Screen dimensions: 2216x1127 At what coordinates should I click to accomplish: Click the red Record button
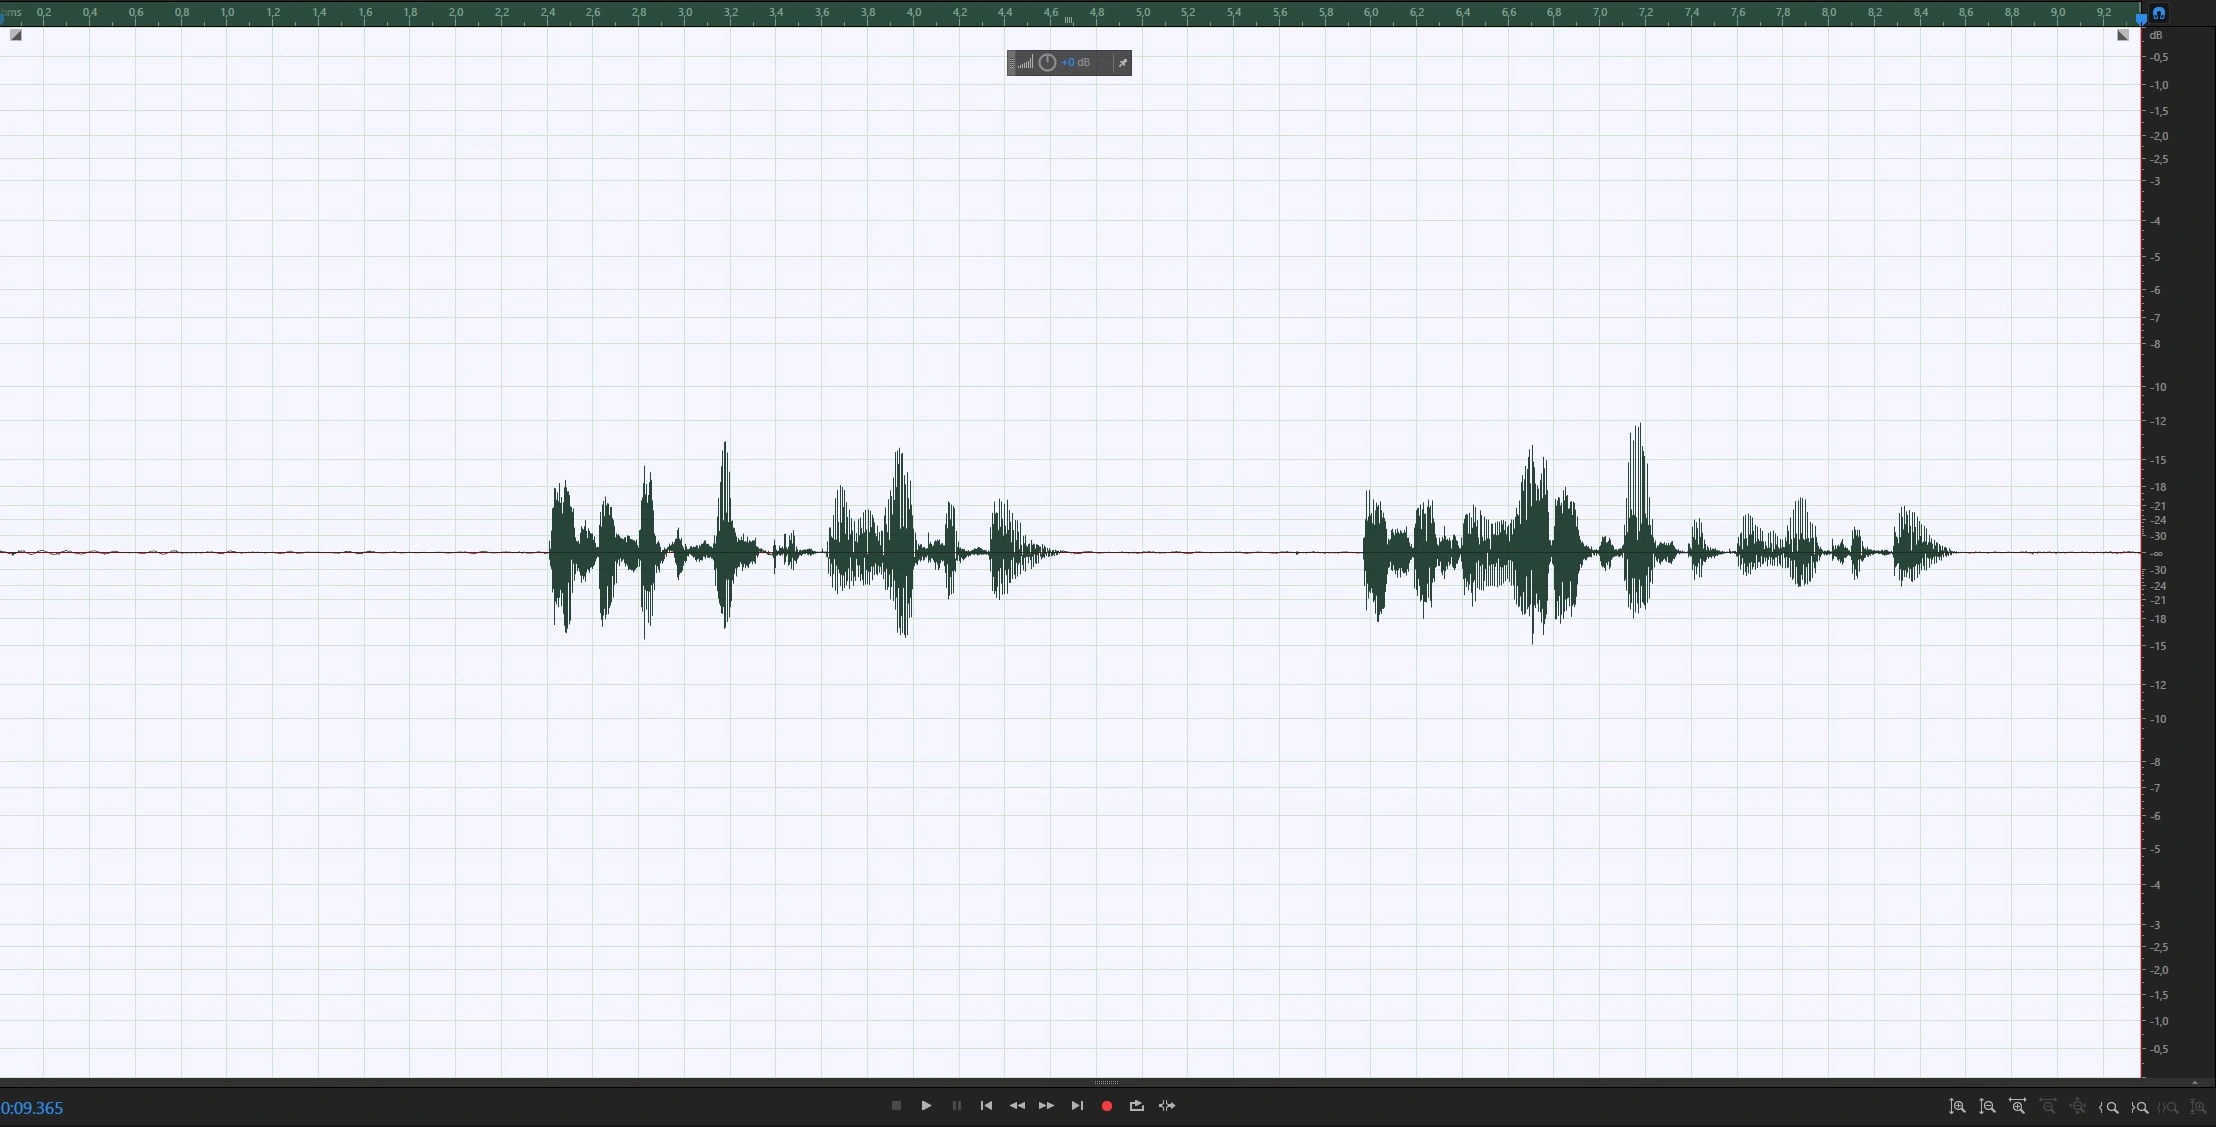click(x=1106, y=1106)
